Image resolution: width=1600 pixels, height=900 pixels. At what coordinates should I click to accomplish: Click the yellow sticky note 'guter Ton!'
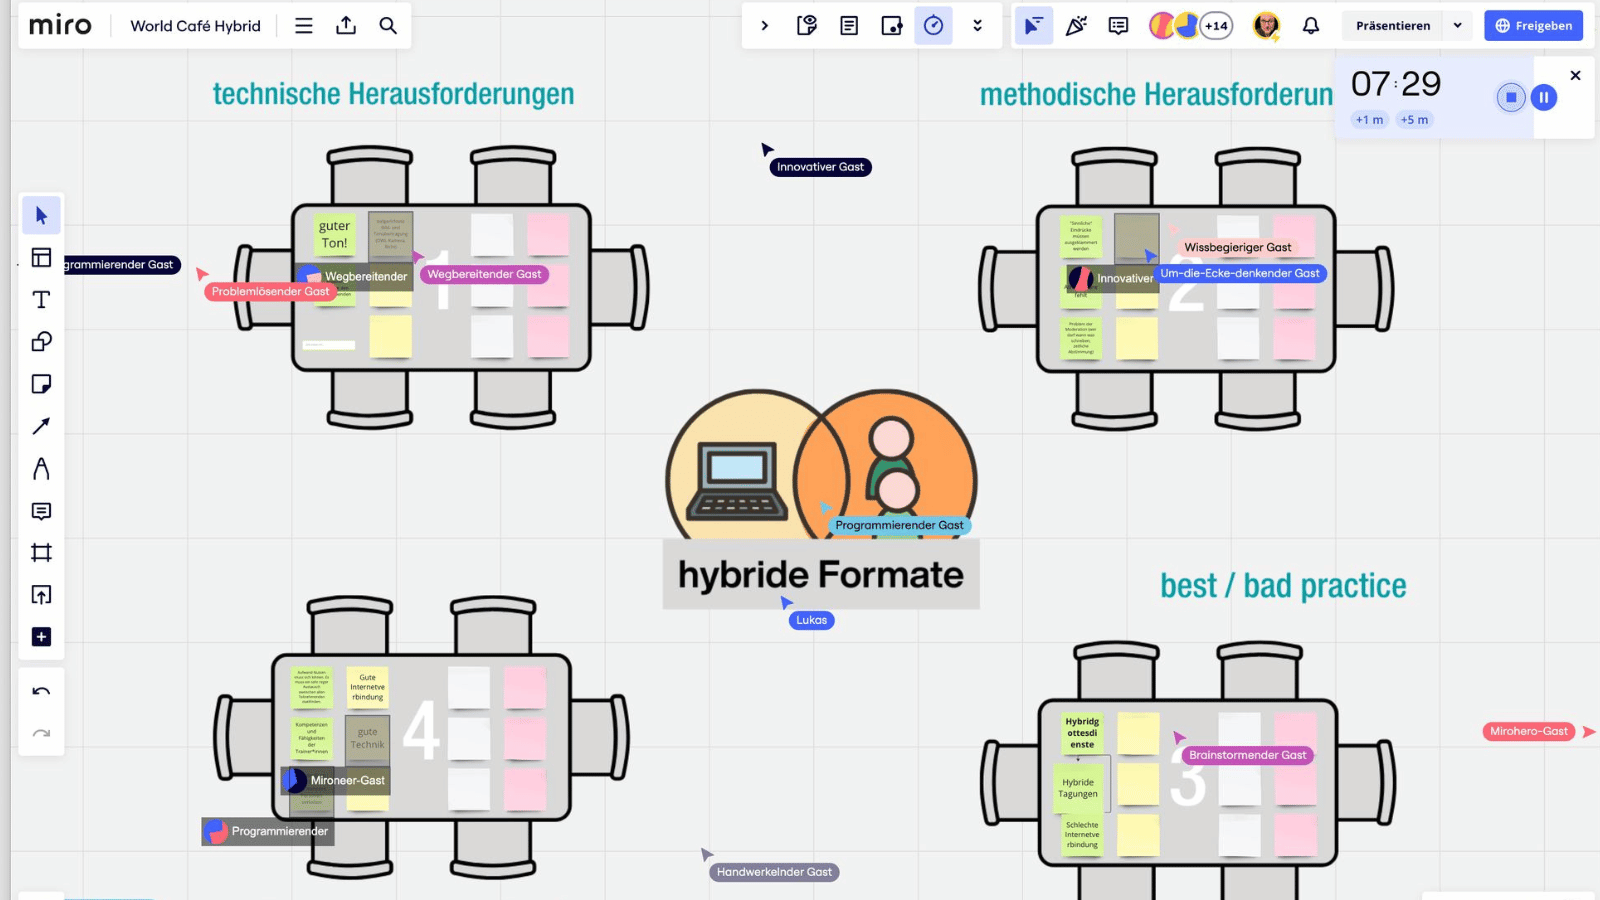(x=334, y=234)
